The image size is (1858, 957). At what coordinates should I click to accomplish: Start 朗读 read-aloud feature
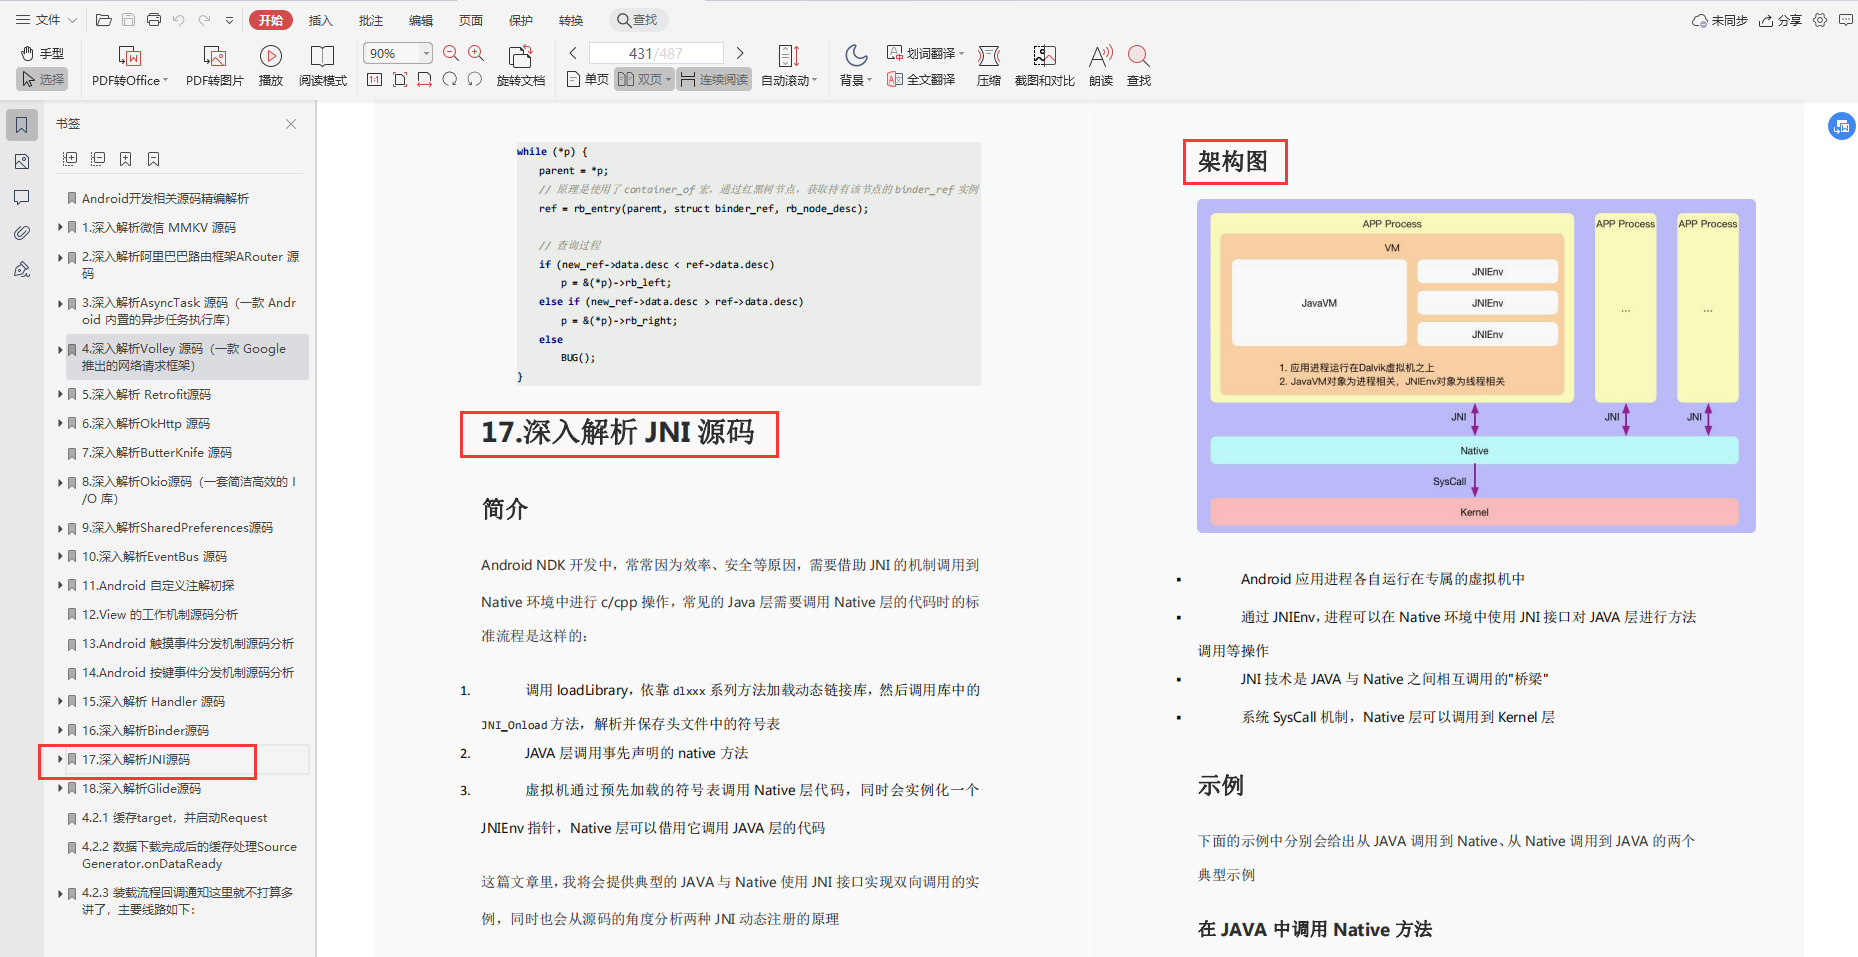(x=1100, y=56)
